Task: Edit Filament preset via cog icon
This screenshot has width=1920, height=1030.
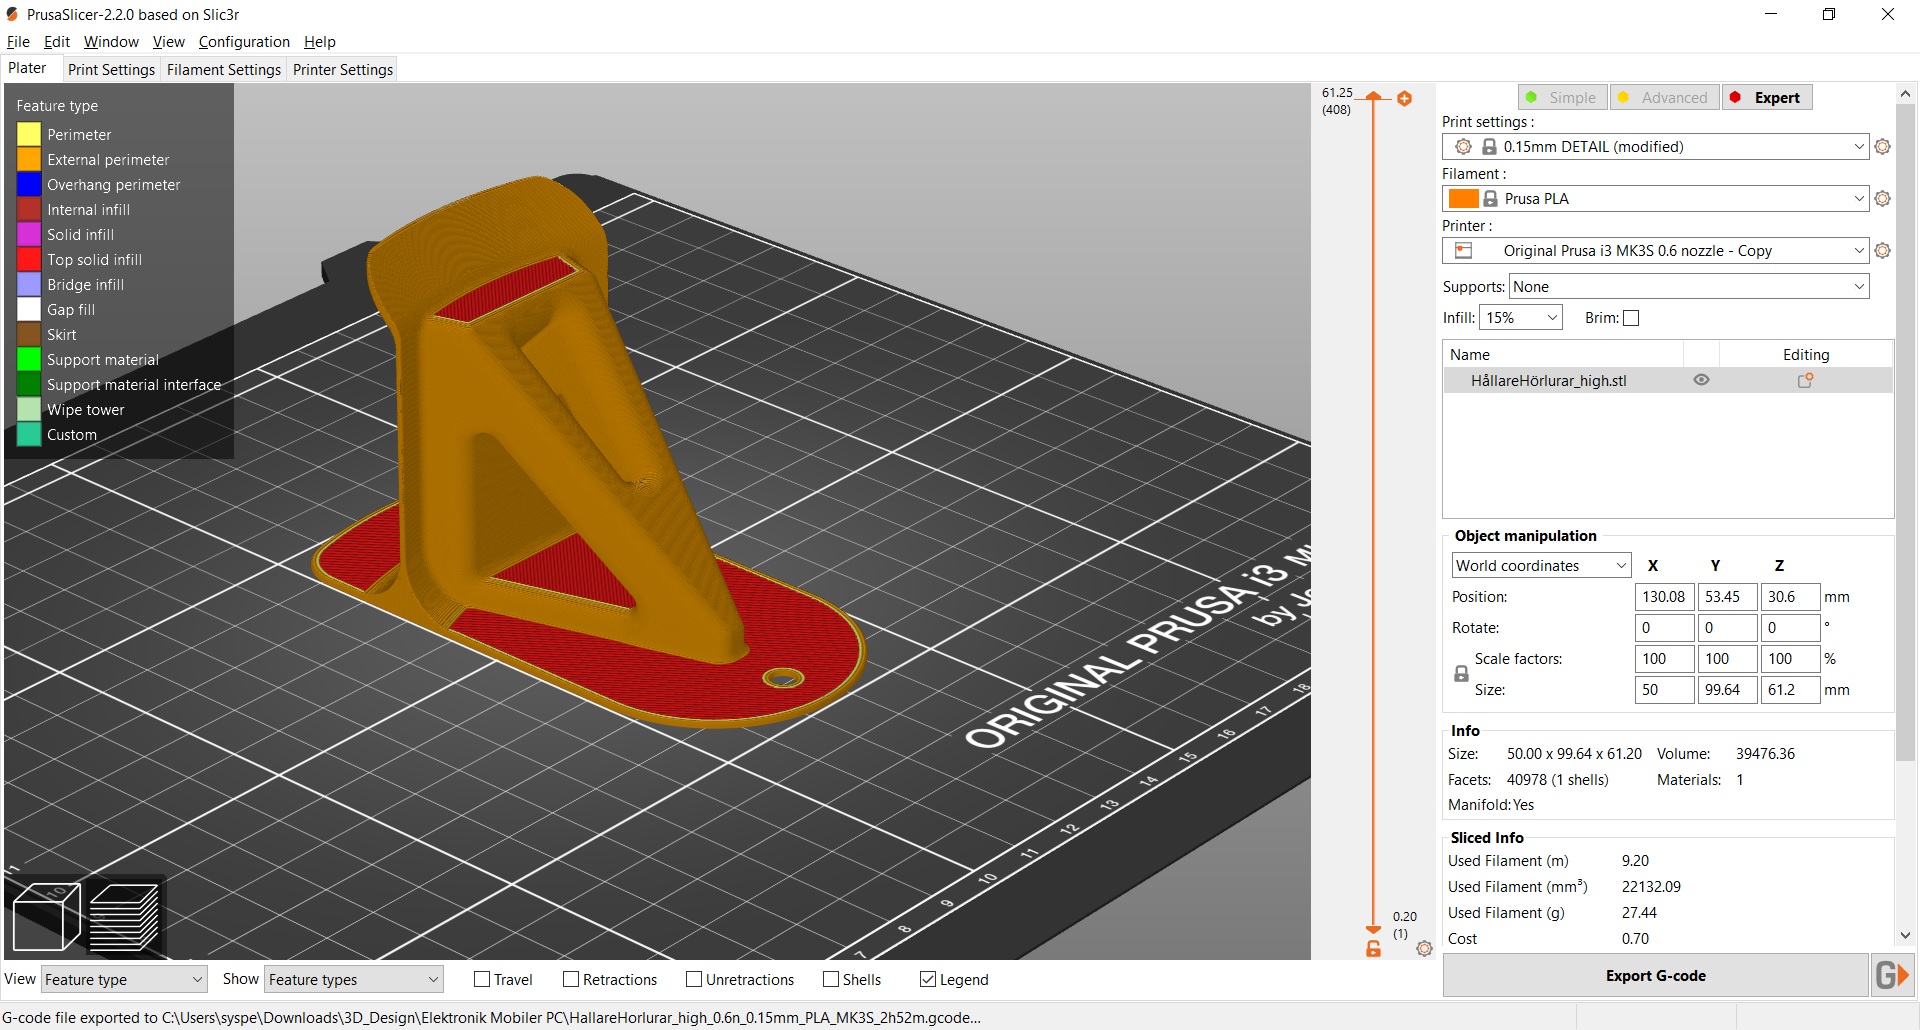Action: 1883,199
